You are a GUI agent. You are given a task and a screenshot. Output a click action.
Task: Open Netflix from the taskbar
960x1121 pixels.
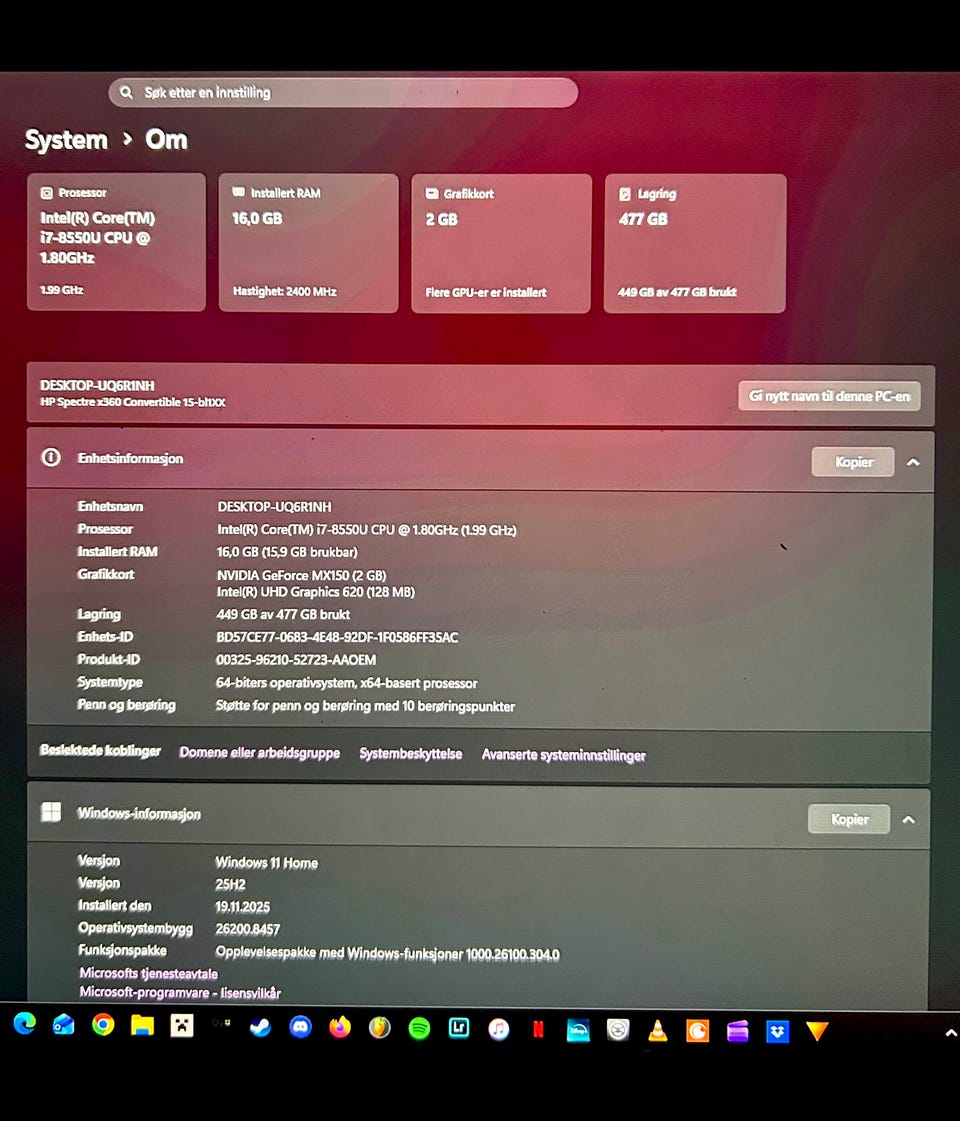click(x=538, y=1029)
